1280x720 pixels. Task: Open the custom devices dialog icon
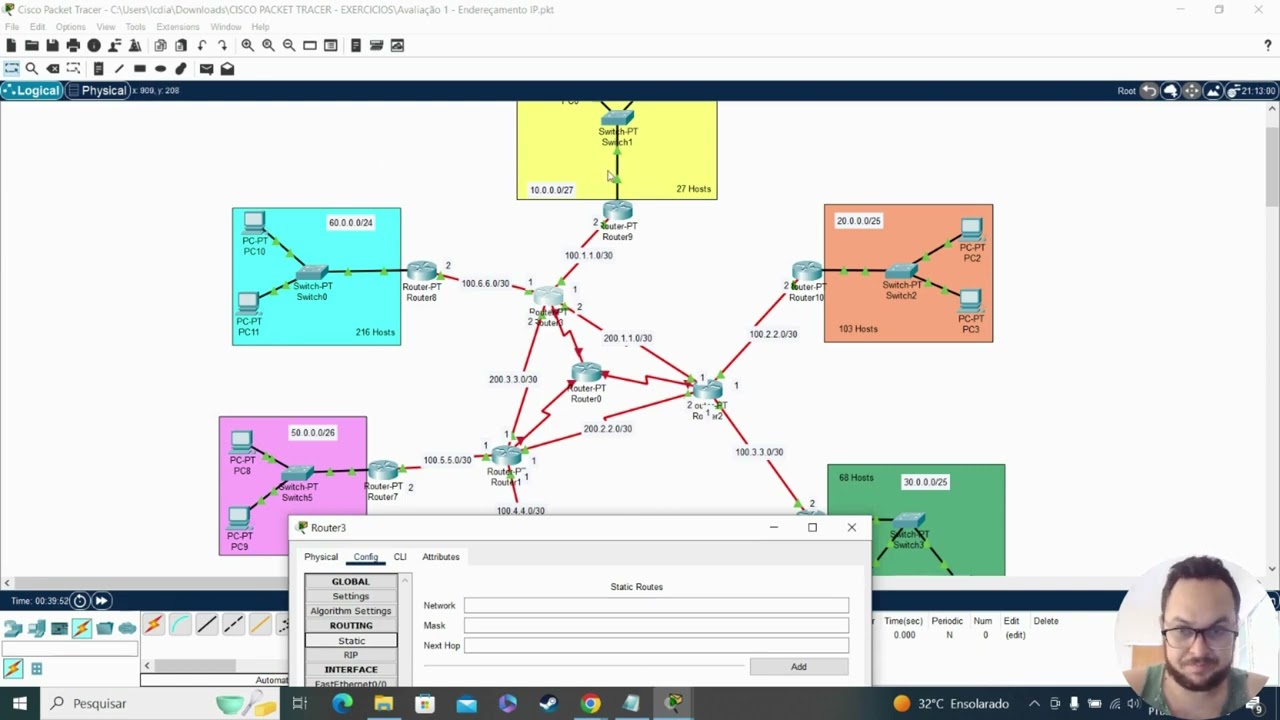[x=331, y=45]
